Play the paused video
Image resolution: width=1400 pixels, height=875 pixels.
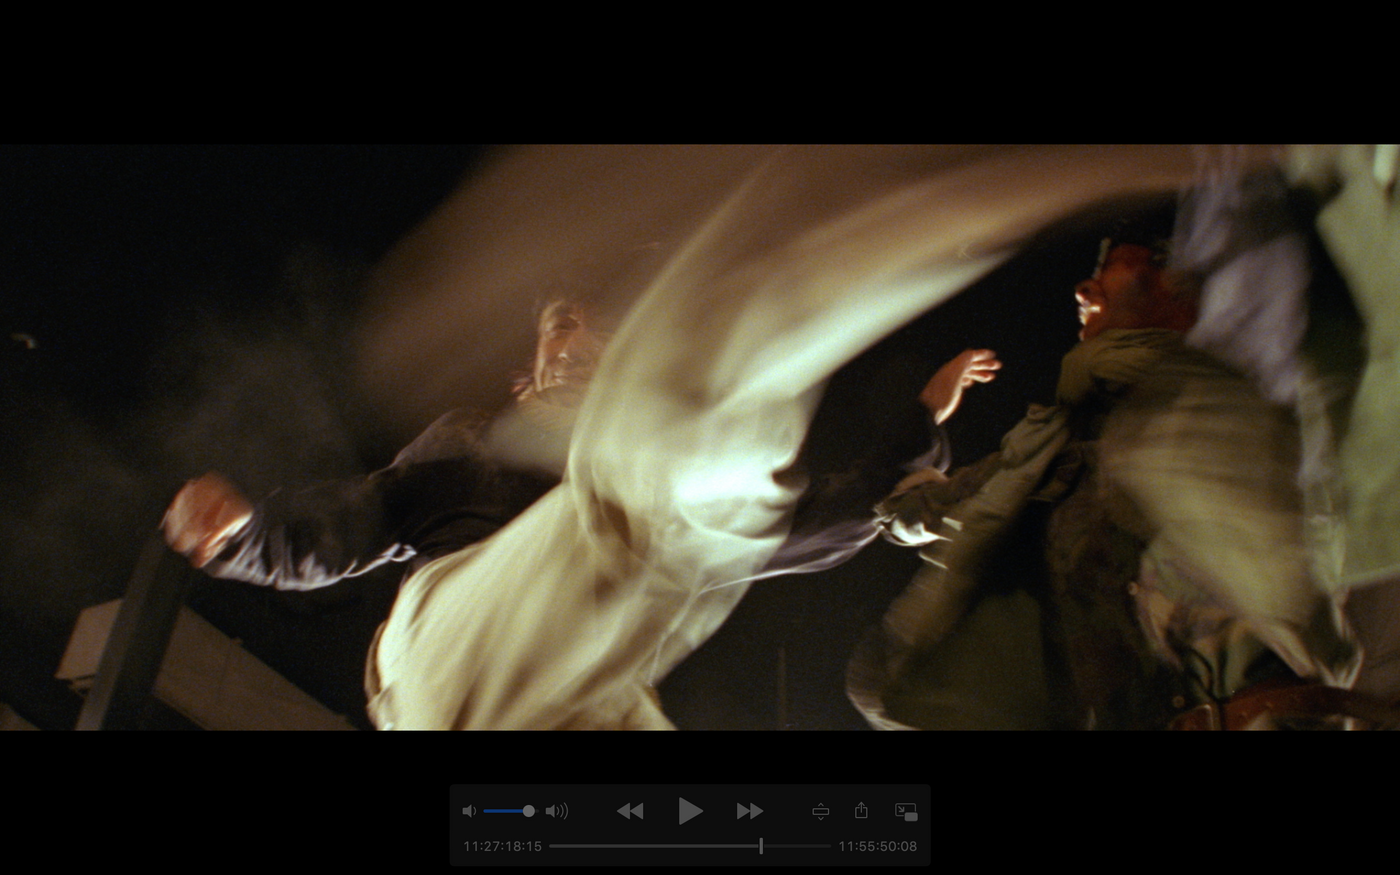tap(689, 811)
